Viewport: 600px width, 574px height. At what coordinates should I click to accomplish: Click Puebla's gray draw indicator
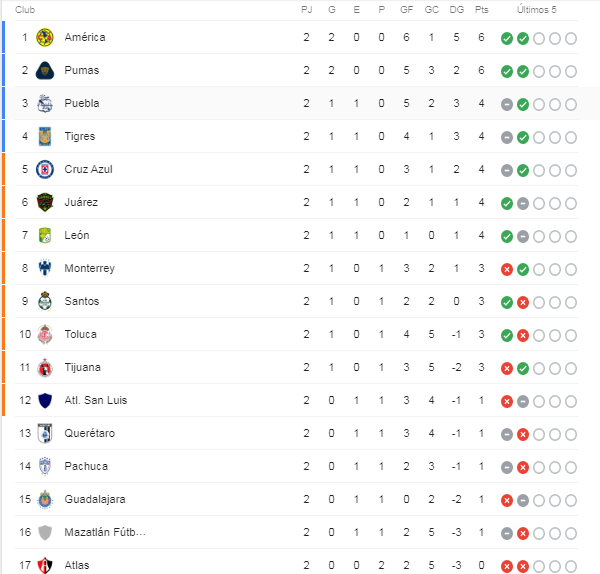click(507, 104)
